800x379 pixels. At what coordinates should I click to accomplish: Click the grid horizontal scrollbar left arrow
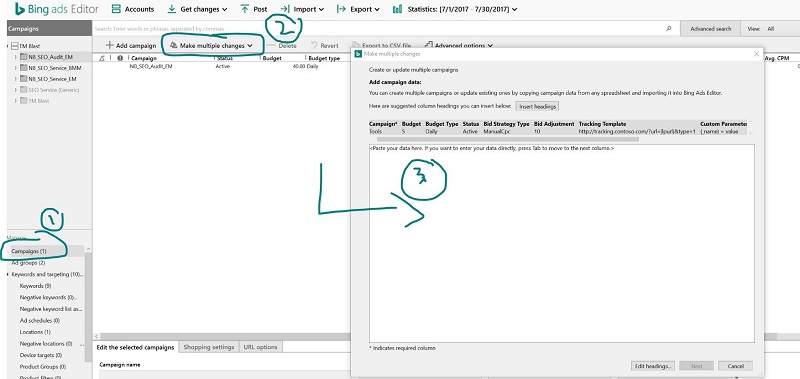tap(96, 337)
